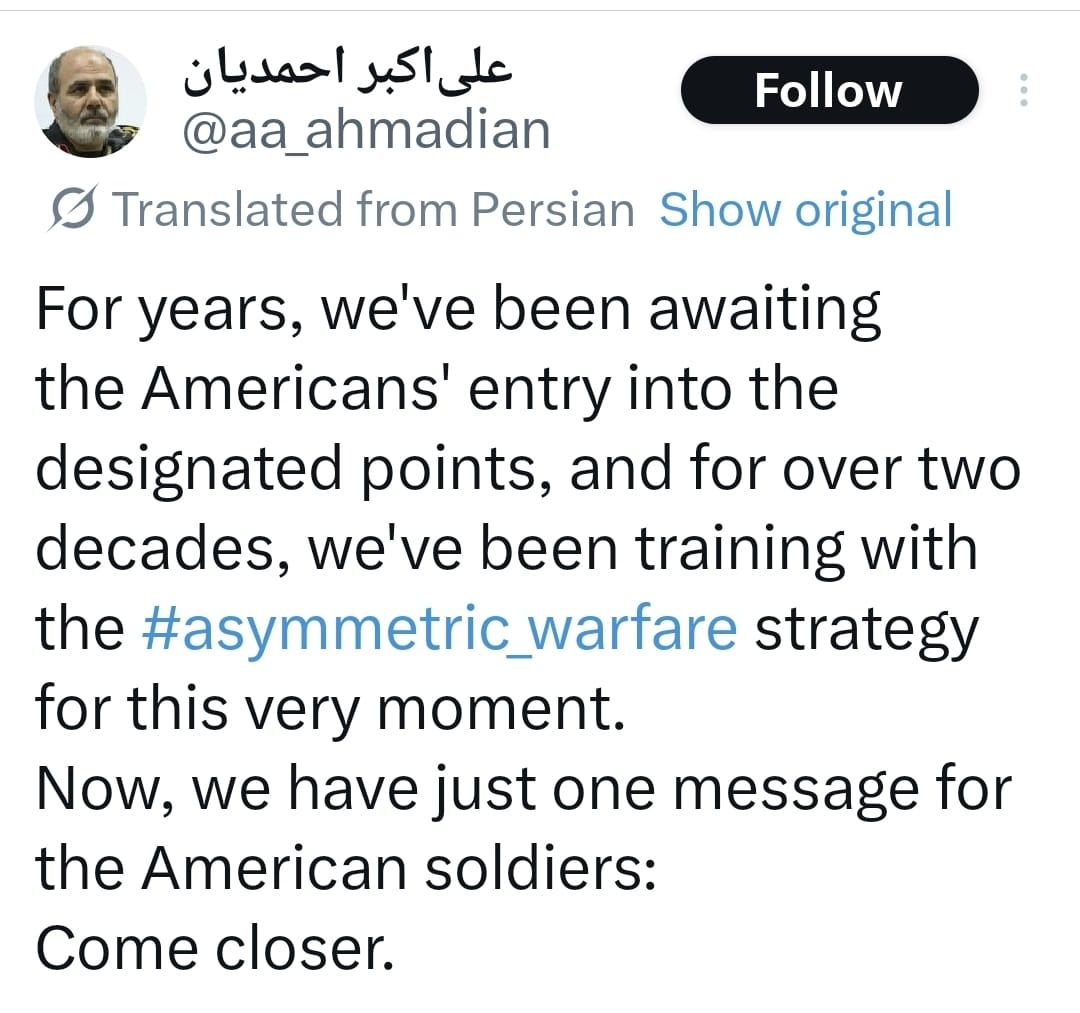The width and height of the screenshot is (1080, 1013).
Task: Click the line 'for this very moment.'
Action: [x=330, y=708]
